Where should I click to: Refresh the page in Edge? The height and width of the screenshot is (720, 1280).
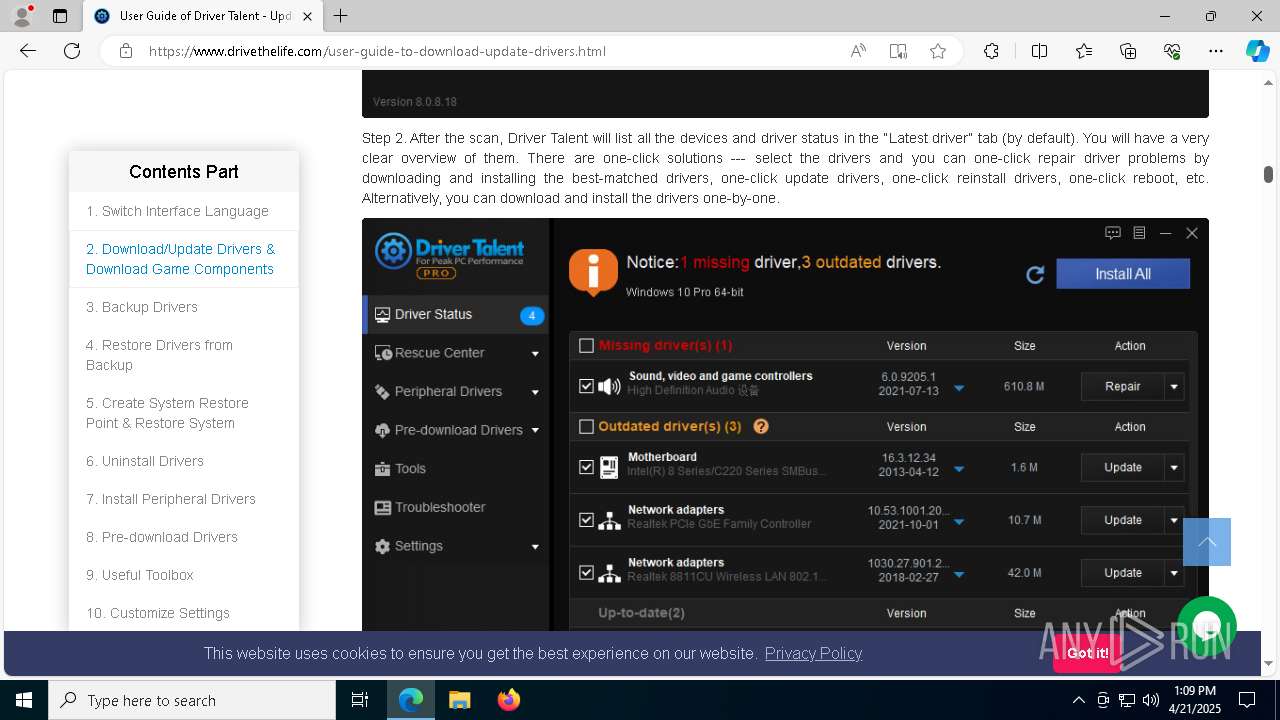(72, 51)
